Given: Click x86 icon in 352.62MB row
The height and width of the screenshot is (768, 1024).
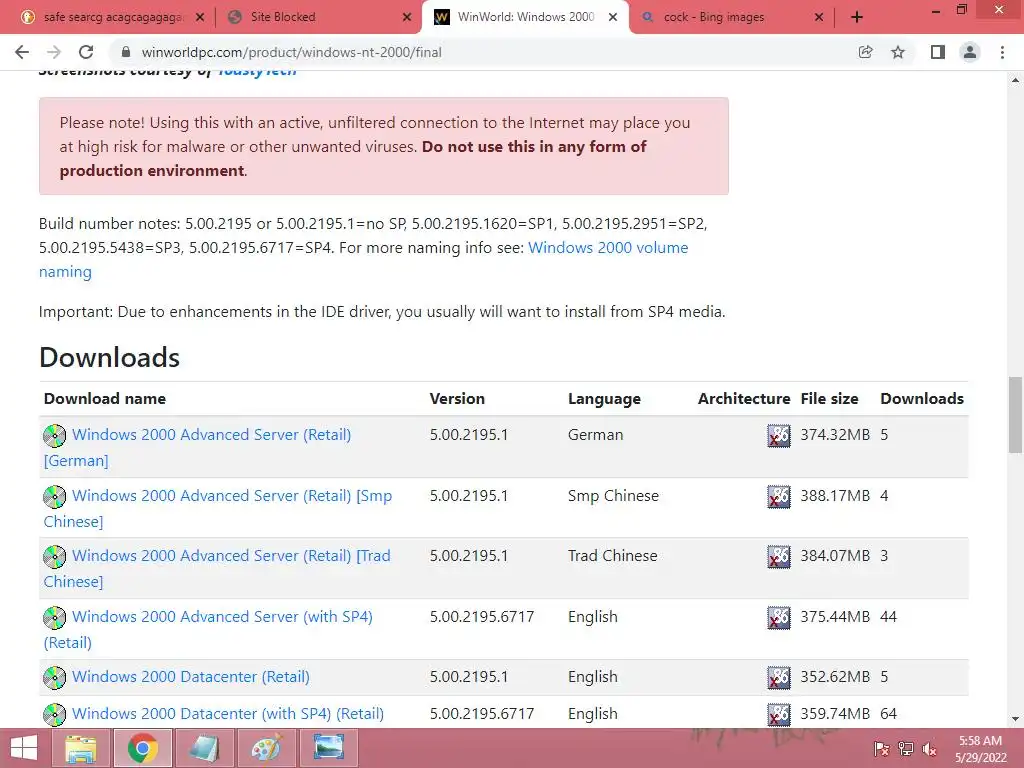Looking at the screenshot, I should (x=778, y=677).
